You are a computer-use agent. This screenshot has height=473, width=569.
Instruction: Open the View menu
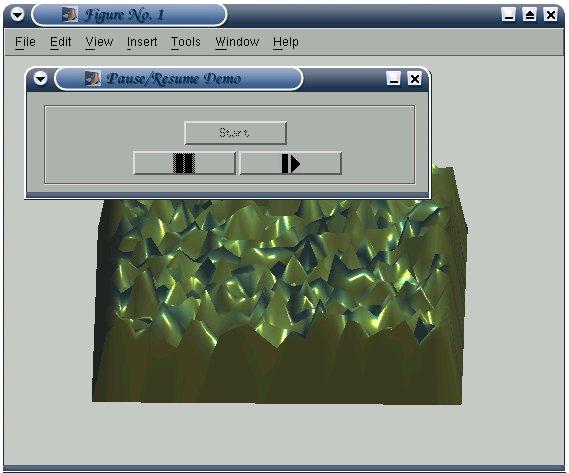(99, 42)
